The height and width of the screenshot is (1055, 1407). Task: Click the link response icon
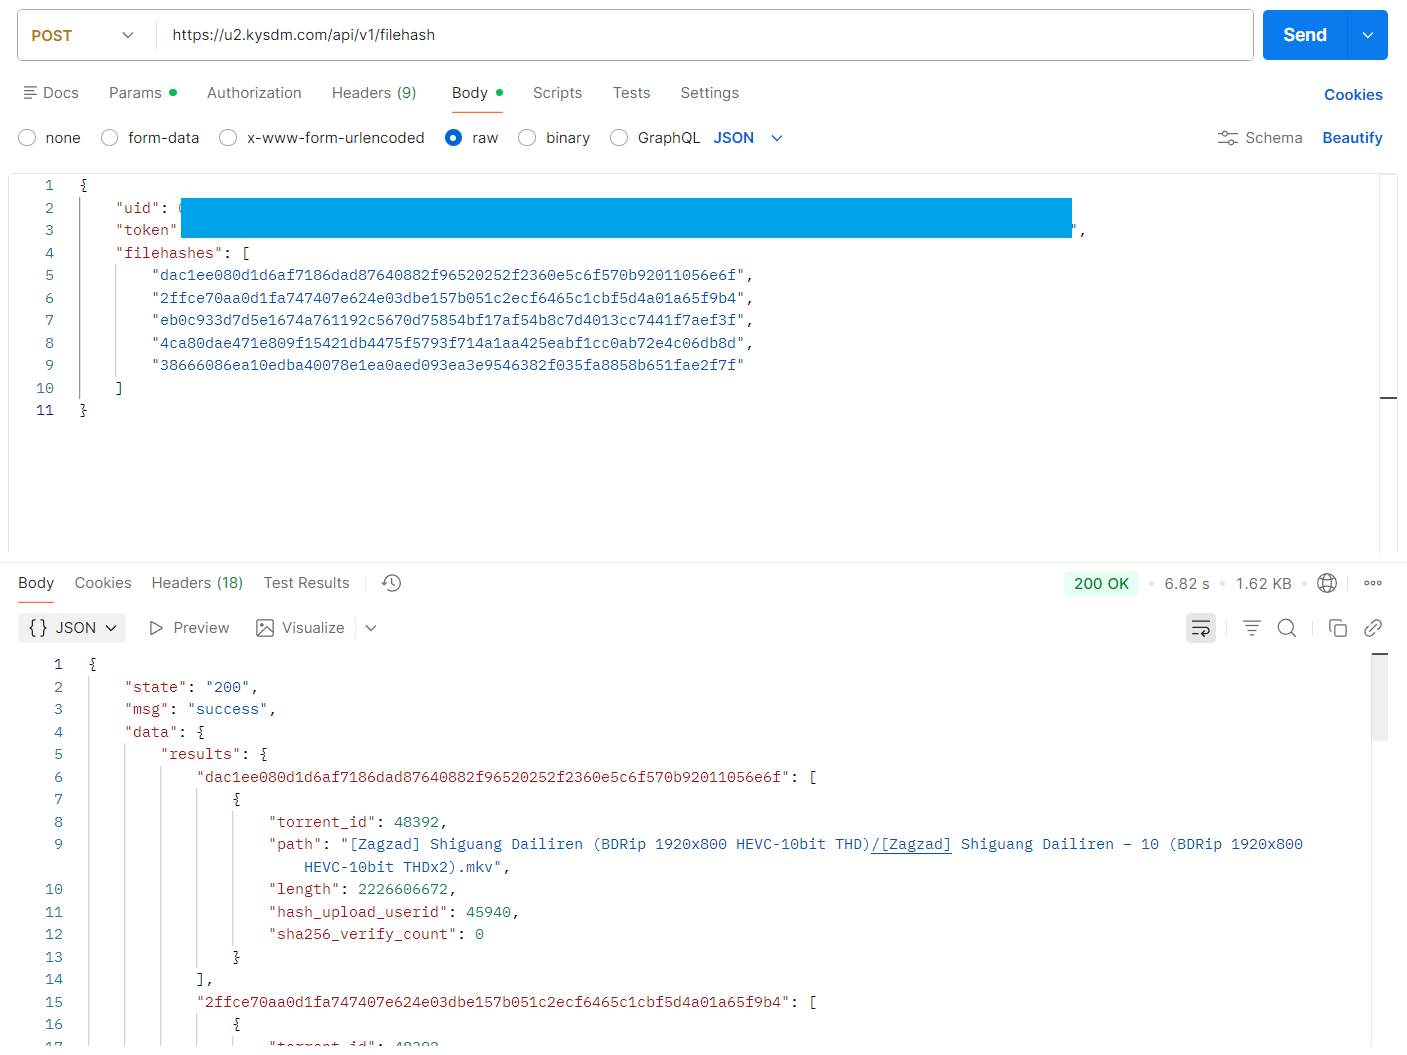(1373, 628)
